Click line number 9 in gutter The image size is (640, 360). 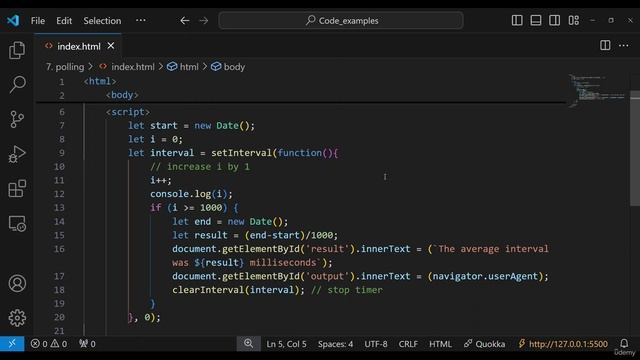61,153
